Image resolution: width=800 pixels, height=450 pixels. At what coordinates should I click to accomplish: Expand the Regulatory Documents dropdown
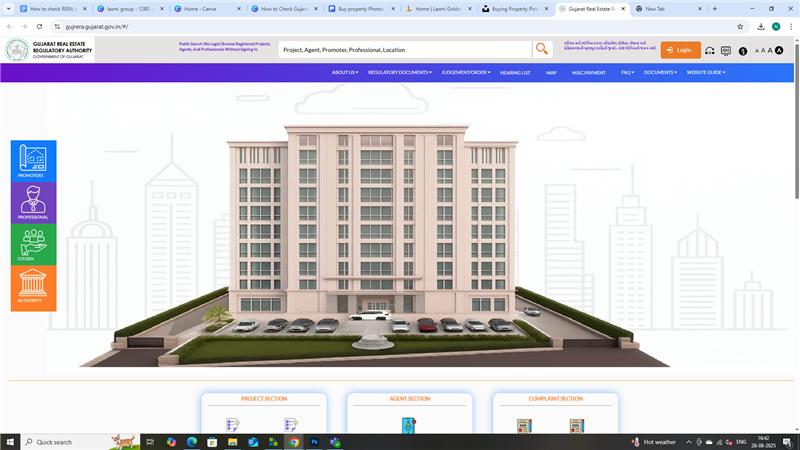(x=400, y=72)
